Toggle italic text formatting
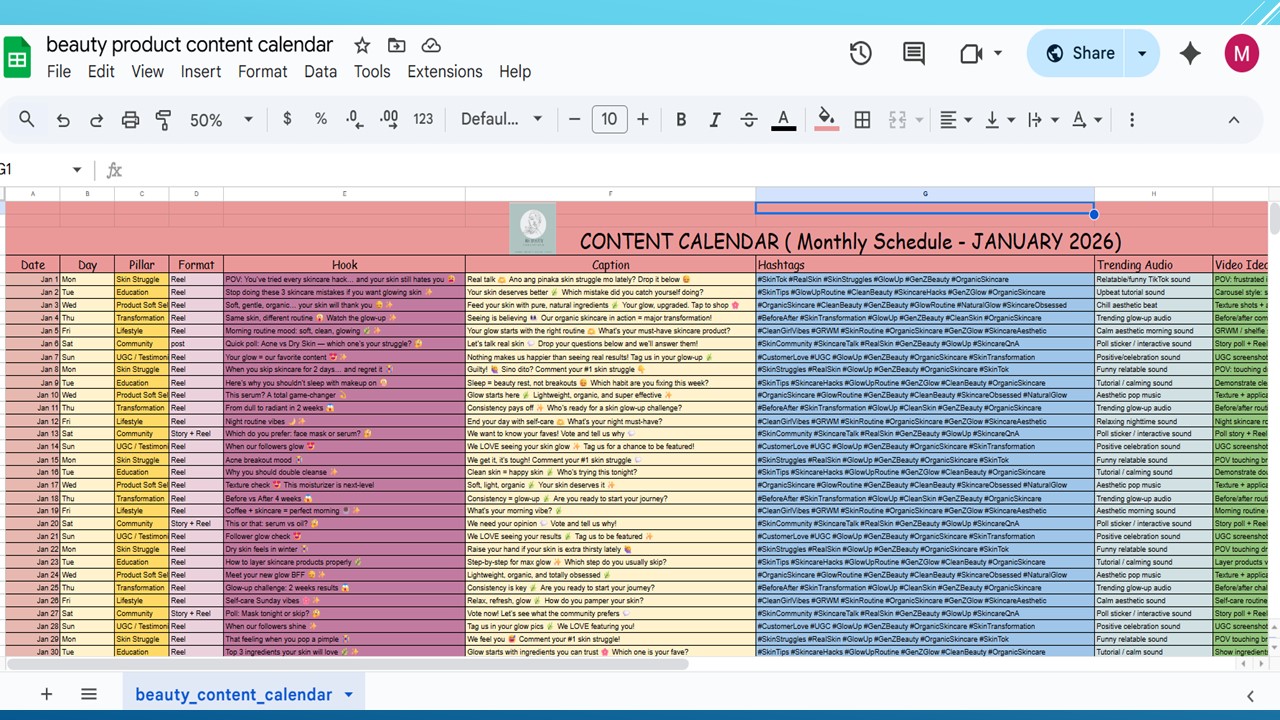The image size is (1280, 720). (715, 120)
